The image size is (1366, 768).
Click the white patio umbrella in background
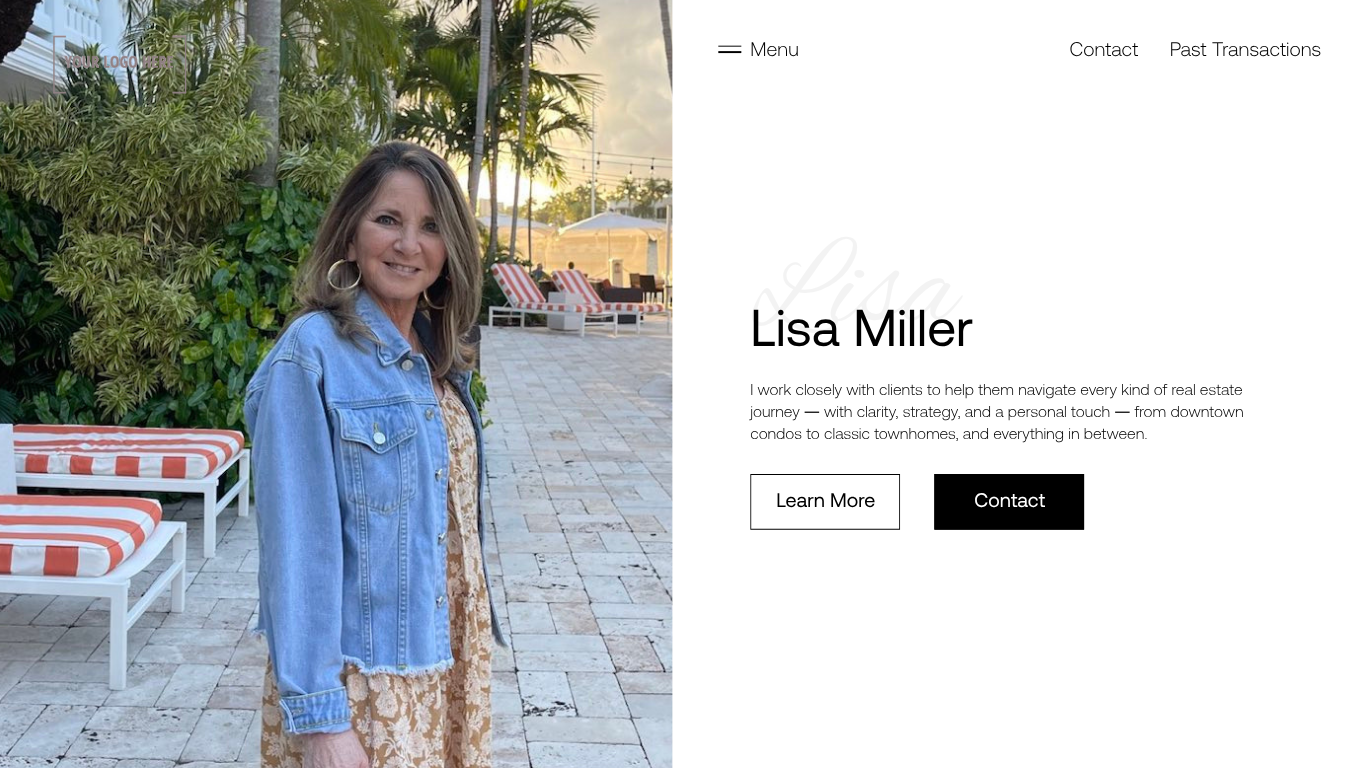click(x=612, y=224)
